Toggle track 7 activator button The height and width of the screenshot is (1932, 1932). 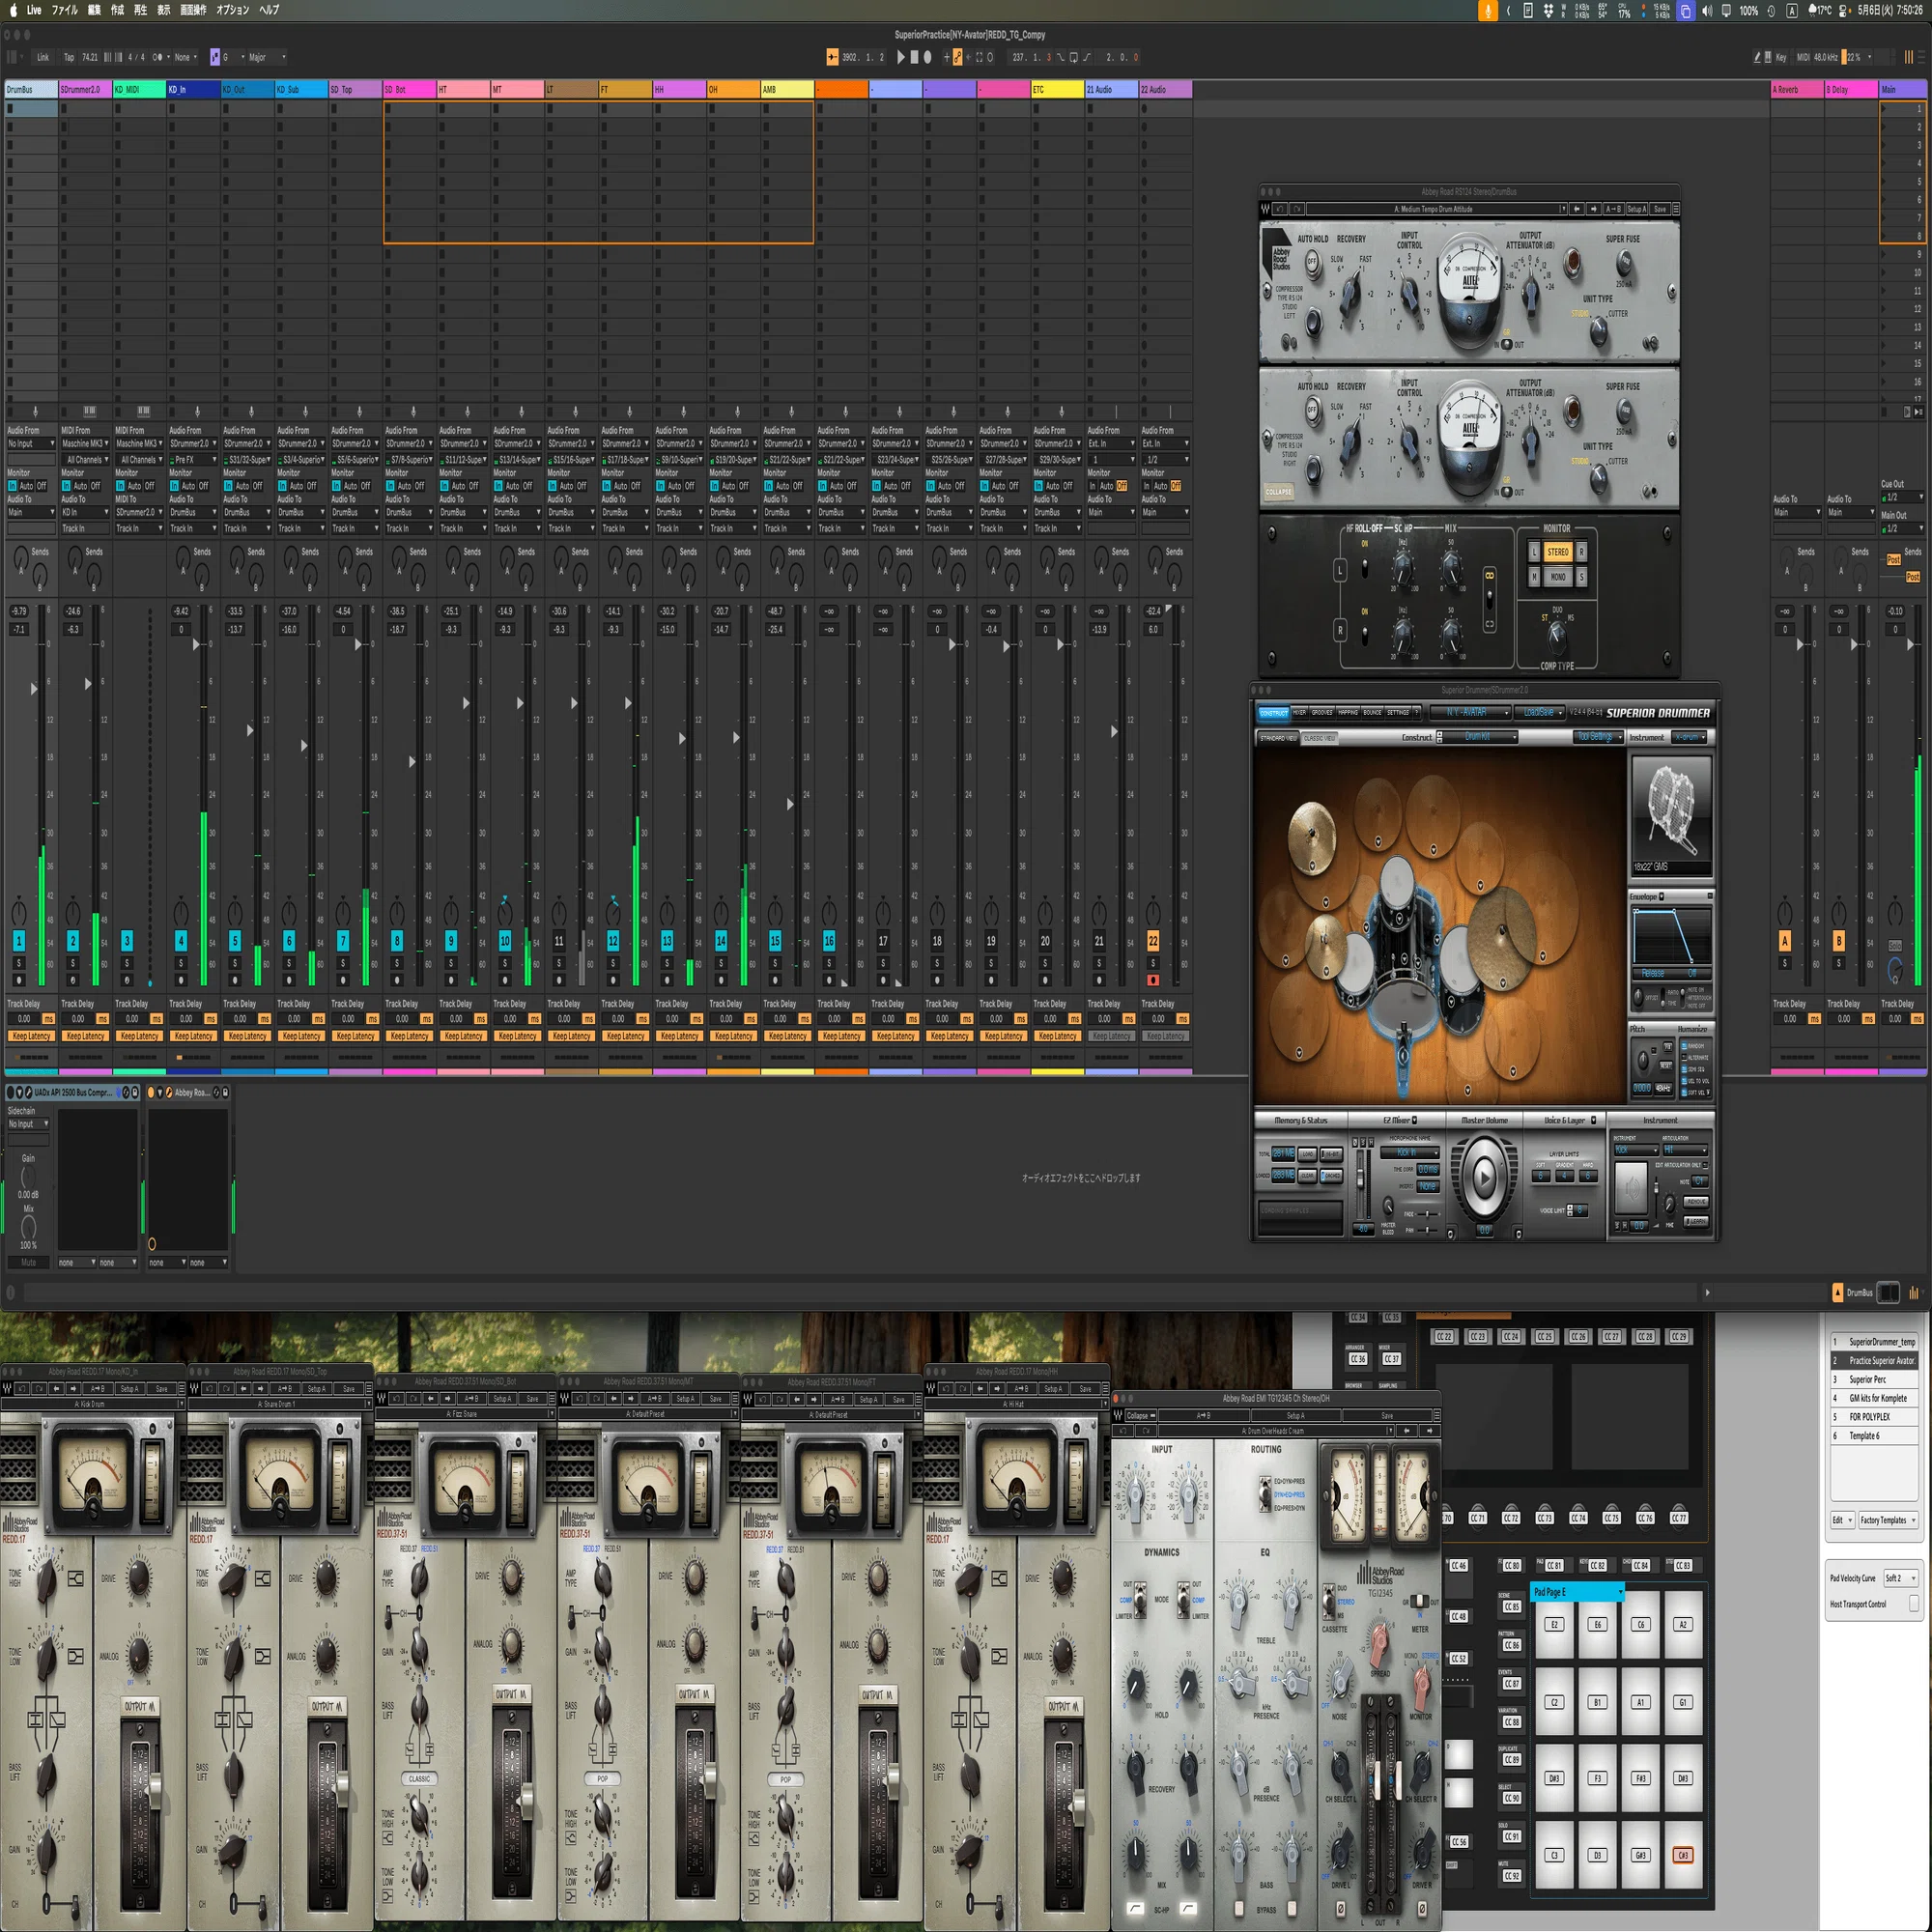click(x=343, y=941)
